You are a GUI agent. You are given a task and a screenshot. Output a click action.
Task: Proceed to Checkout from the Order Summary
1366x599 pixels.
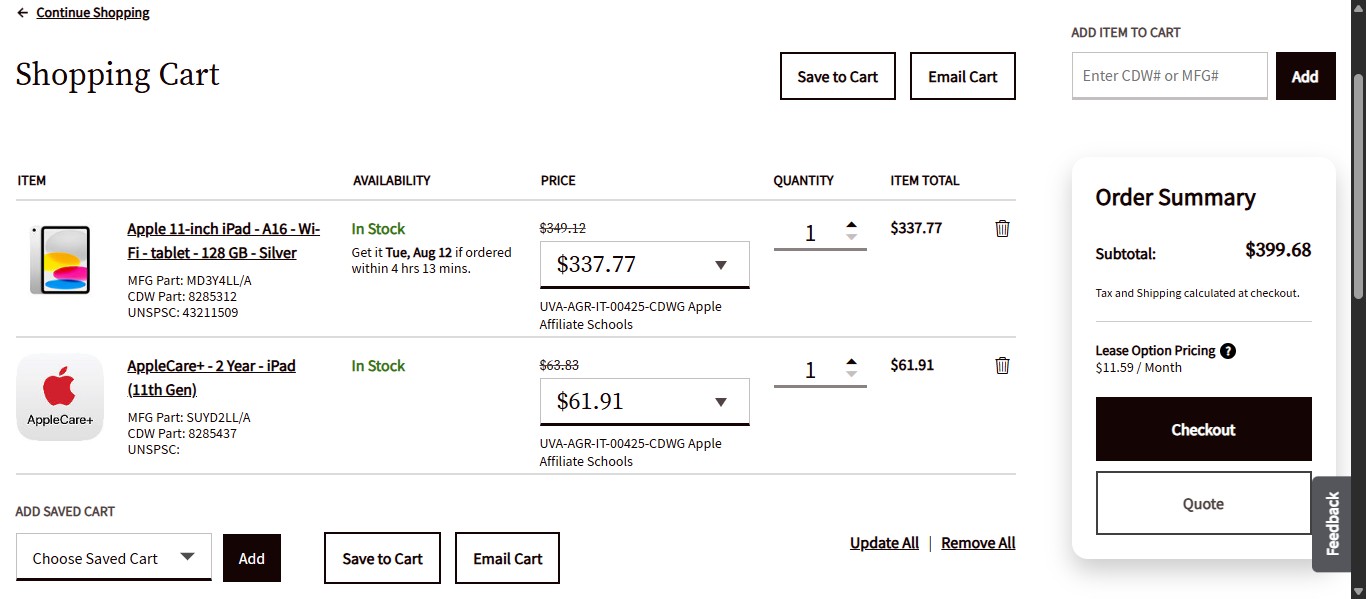point(1203,429)
